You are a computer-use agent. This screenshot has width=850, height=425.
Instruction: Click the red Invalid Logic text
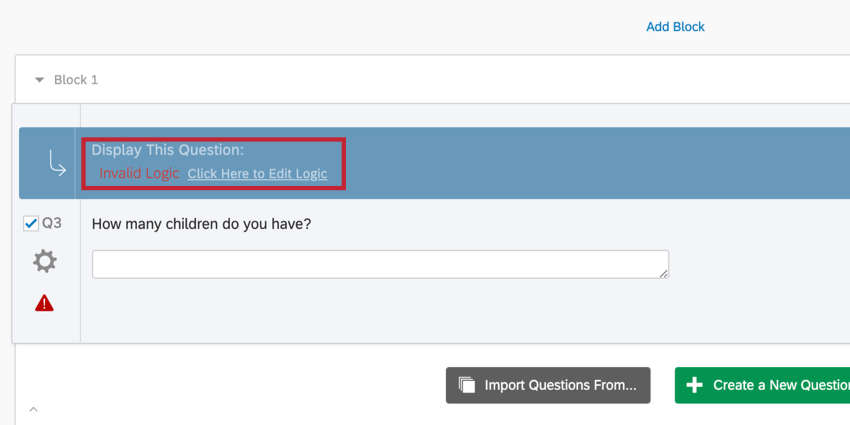(139, 174)
